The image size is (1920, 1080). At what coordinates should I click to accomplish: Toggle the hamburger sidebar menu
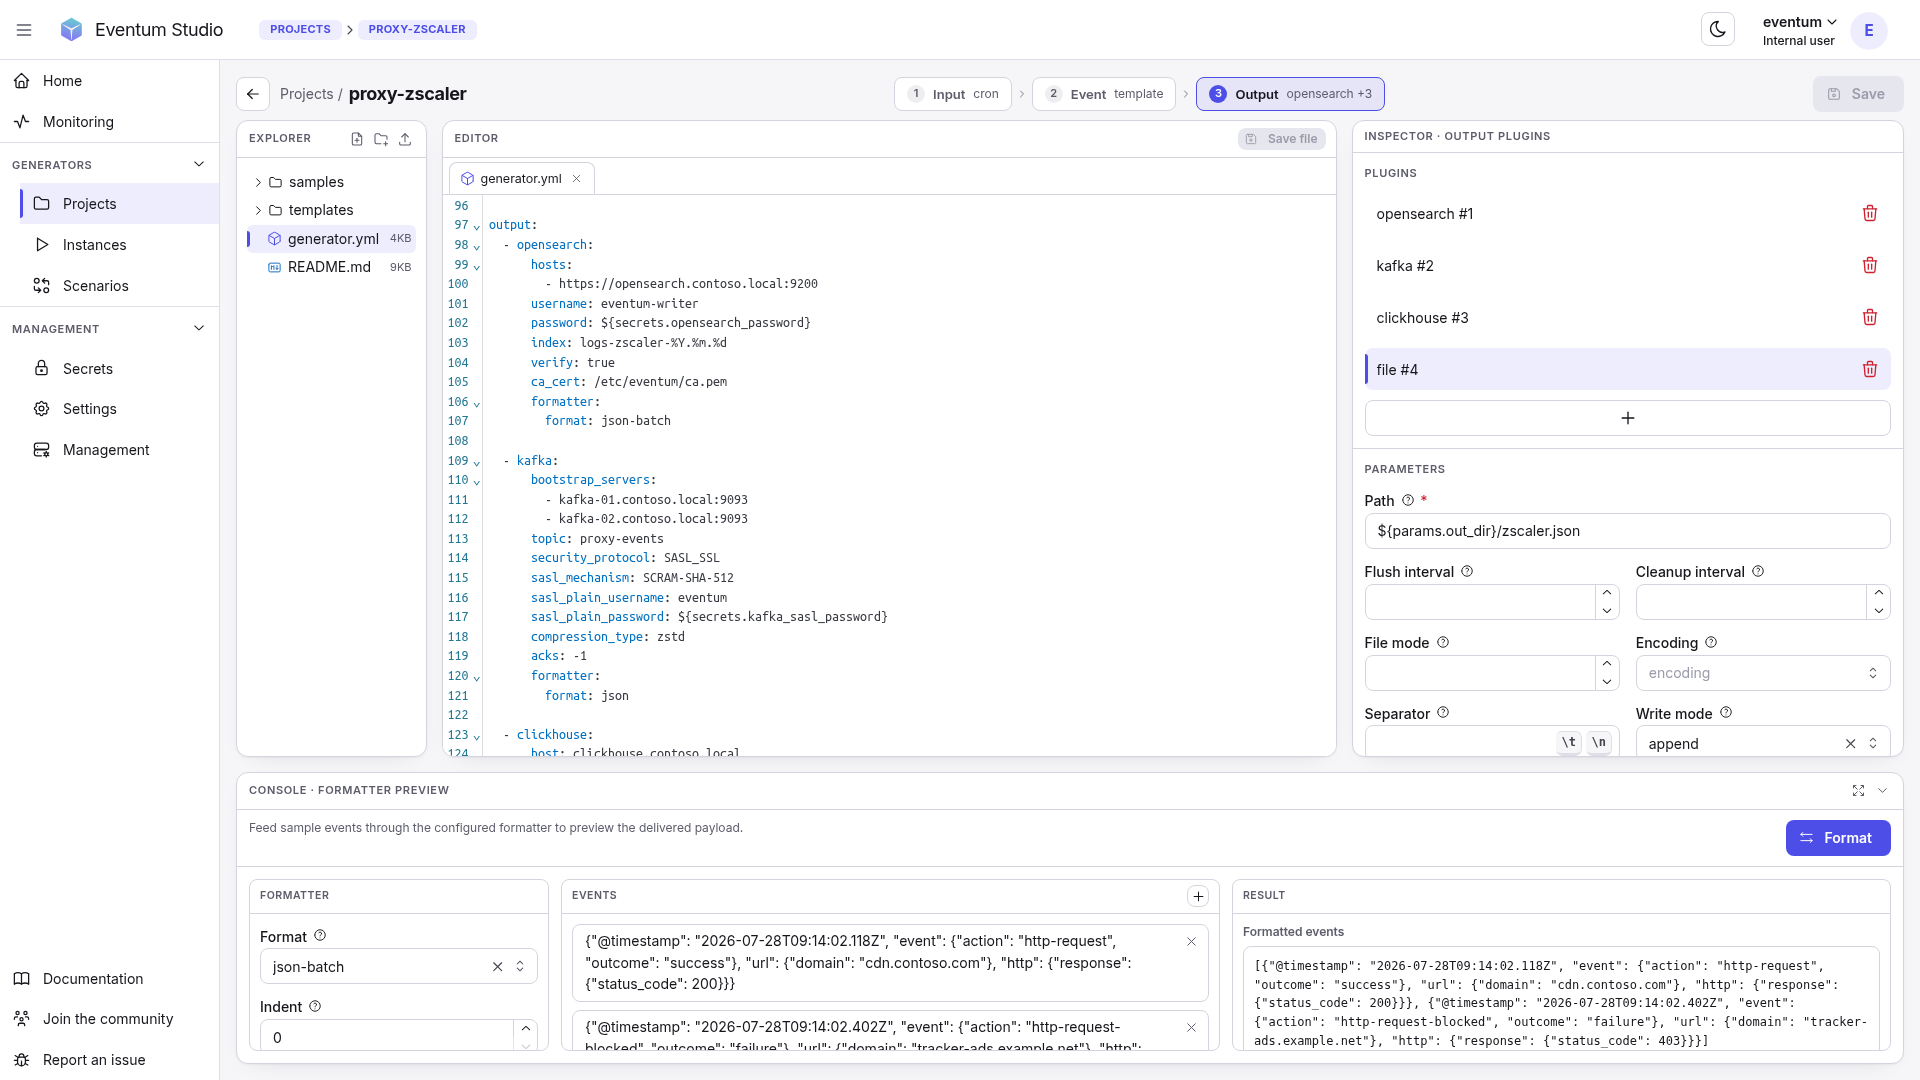[x=24, y=30]
